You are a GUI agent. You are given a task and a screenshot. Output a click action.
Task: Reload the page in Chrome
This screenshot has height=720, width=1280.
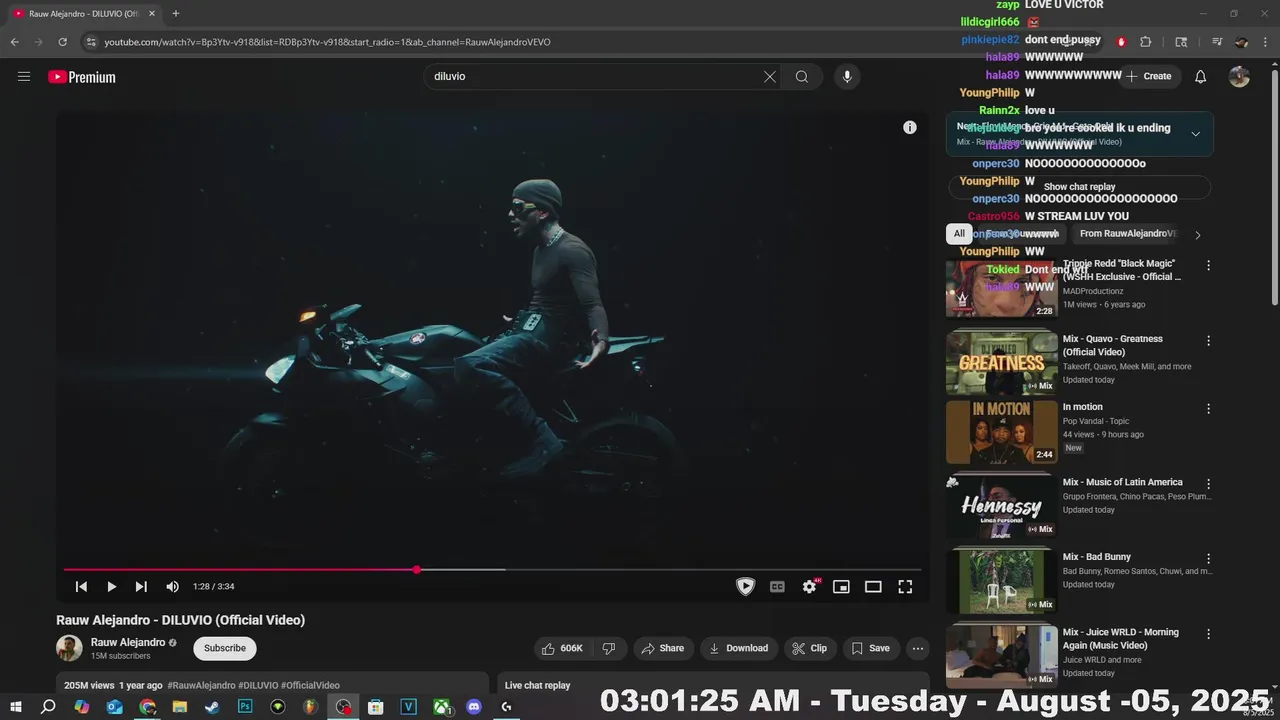(x=62, y=42)
